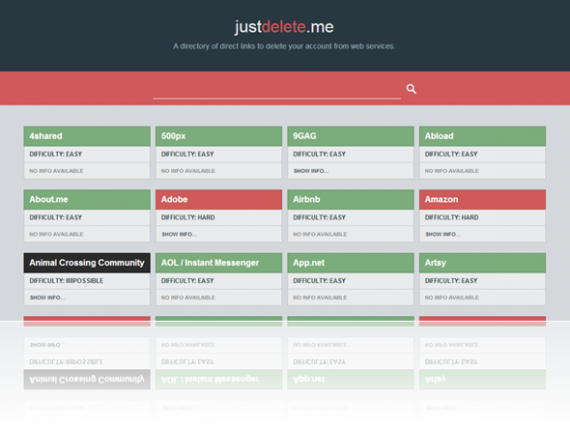Open the Abload deletion link
This screenshot has height=427, width=570.
point(482,136)
